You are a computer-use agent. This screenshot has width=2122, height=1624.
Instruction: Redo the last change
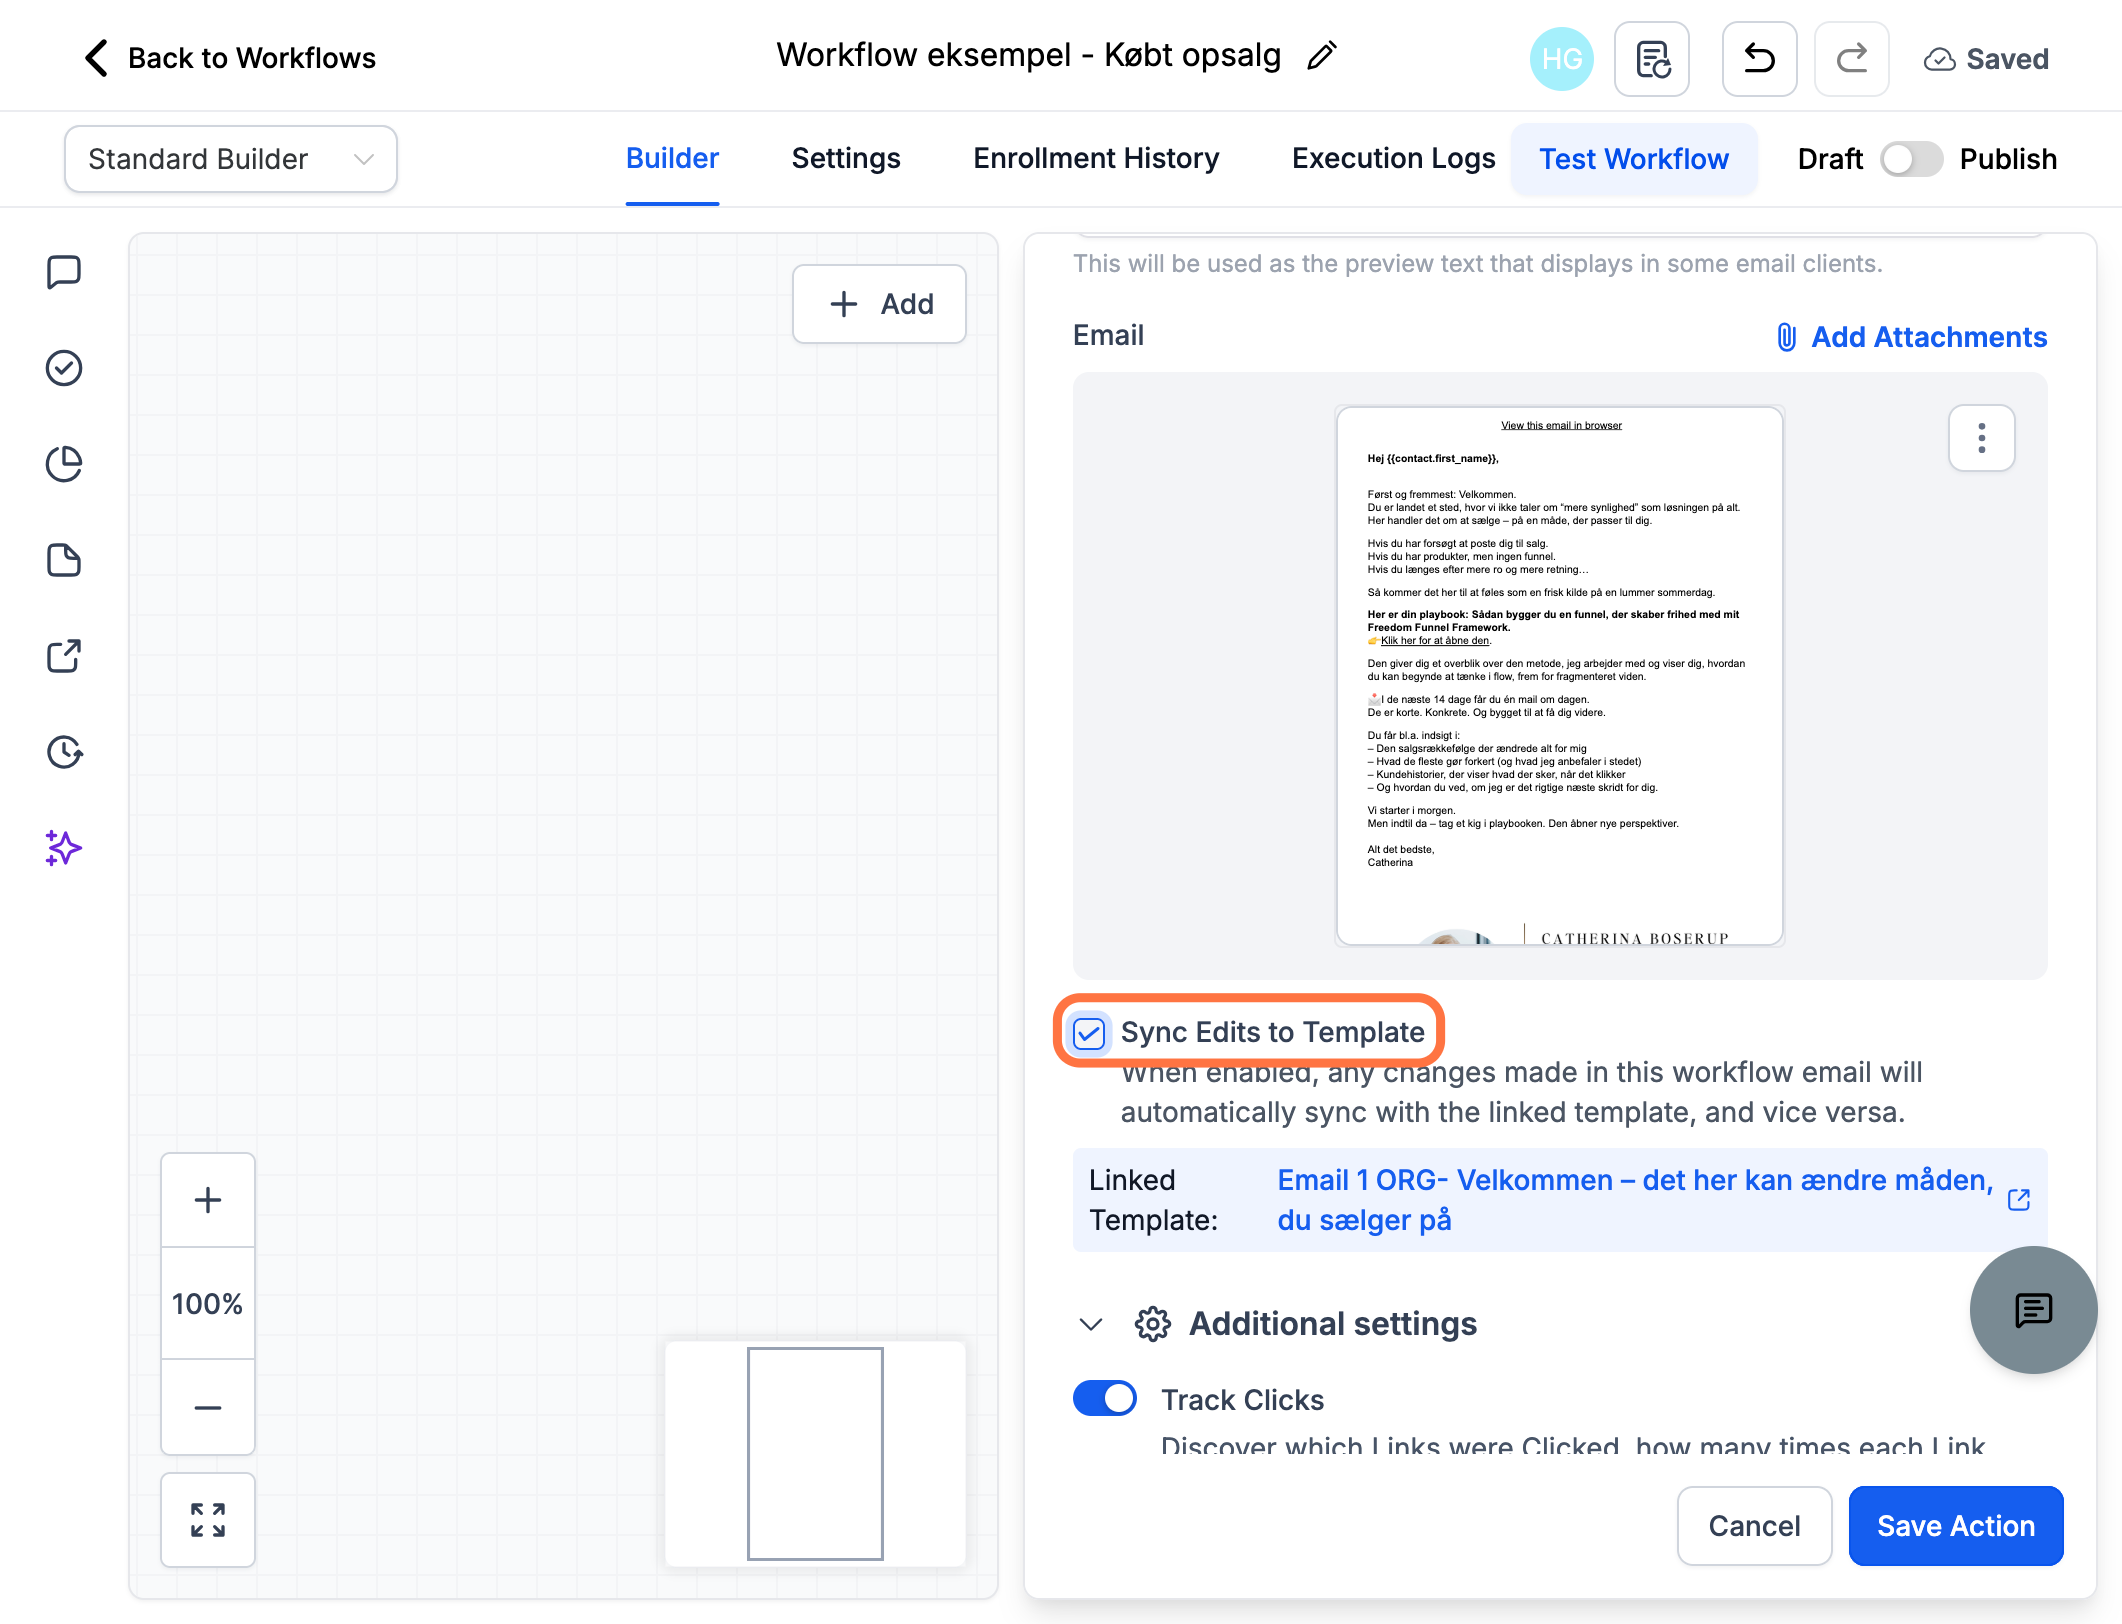1851,59
